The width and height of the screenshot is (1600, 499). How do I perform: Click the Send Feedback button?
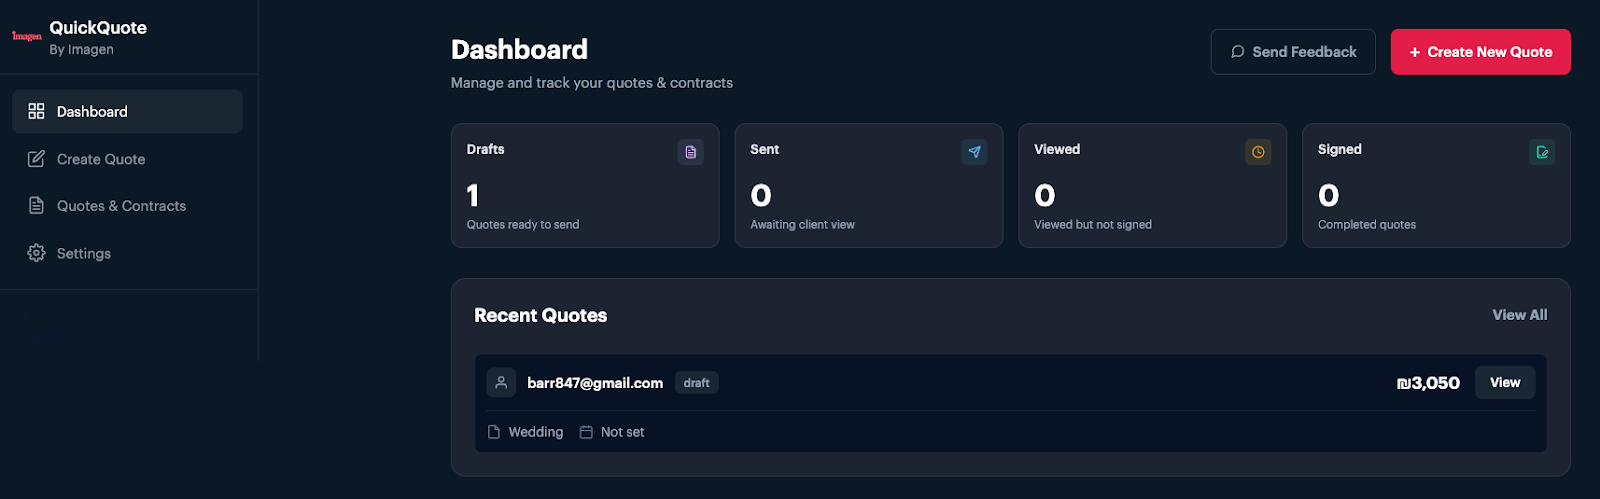[1293, 52]
